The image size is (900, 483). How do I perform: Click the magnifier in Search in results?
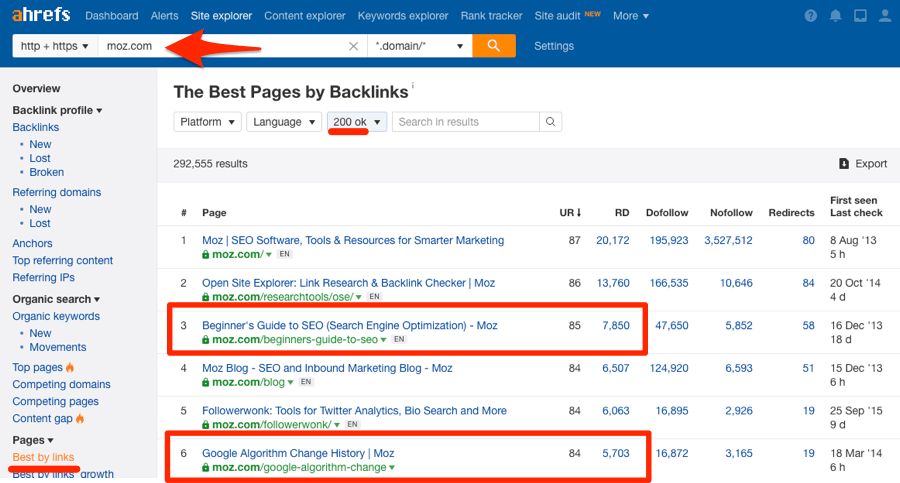(x=550, y=122)
